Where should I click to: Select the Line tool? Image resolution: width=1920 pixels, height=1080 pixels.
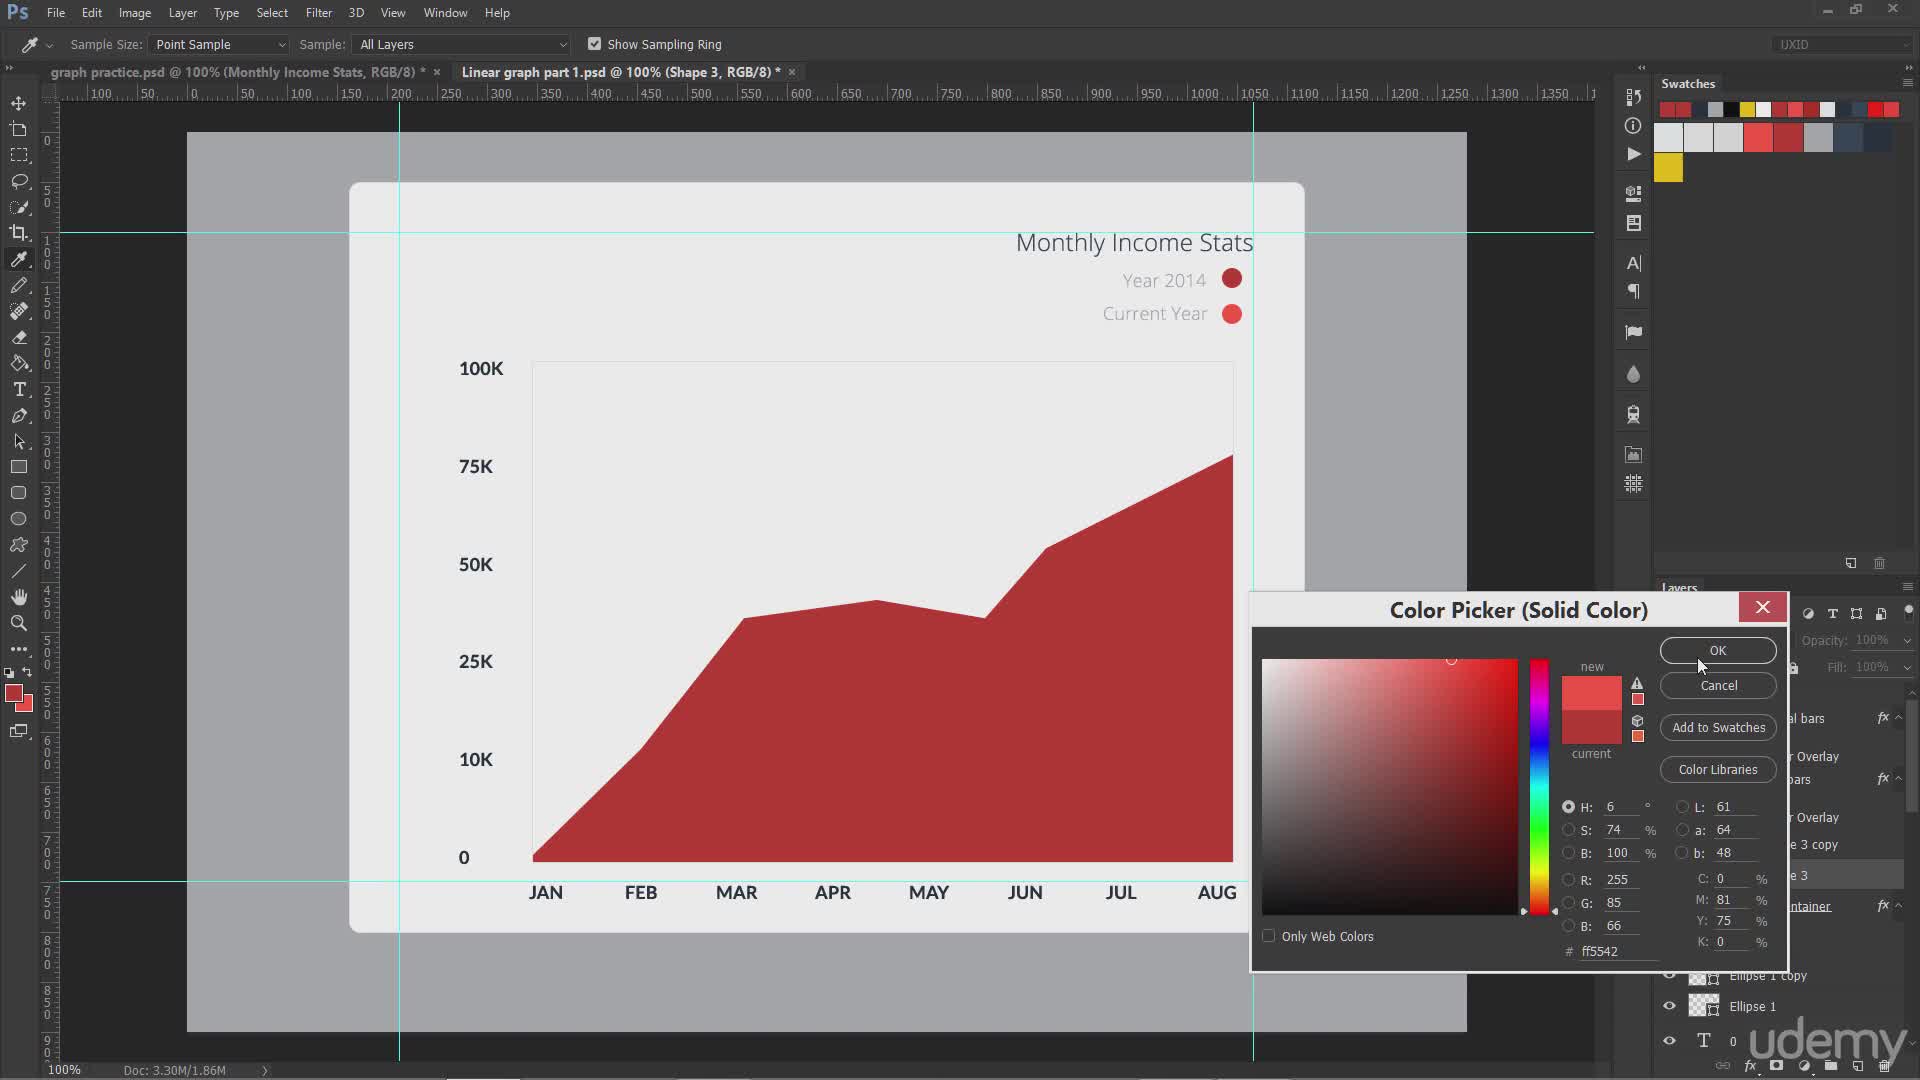pyautogui.click(x=19, y=571)
